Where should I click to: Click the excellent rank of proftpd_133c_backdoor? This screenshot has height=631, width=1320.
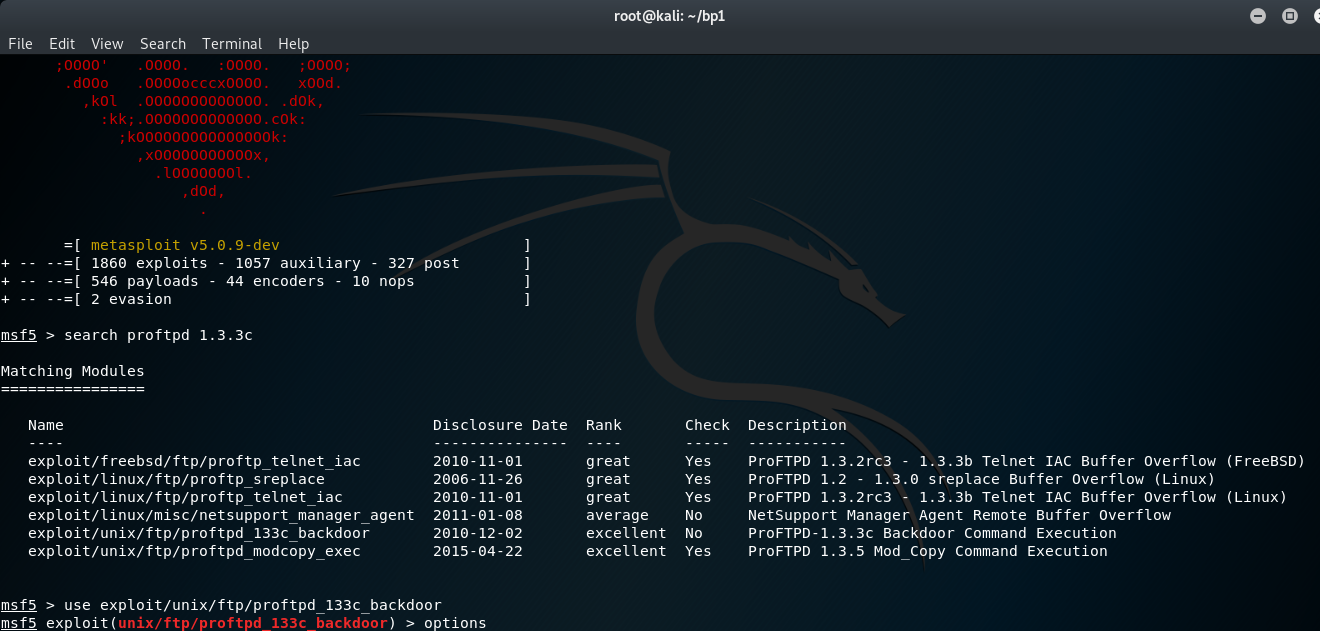(626, 533)
